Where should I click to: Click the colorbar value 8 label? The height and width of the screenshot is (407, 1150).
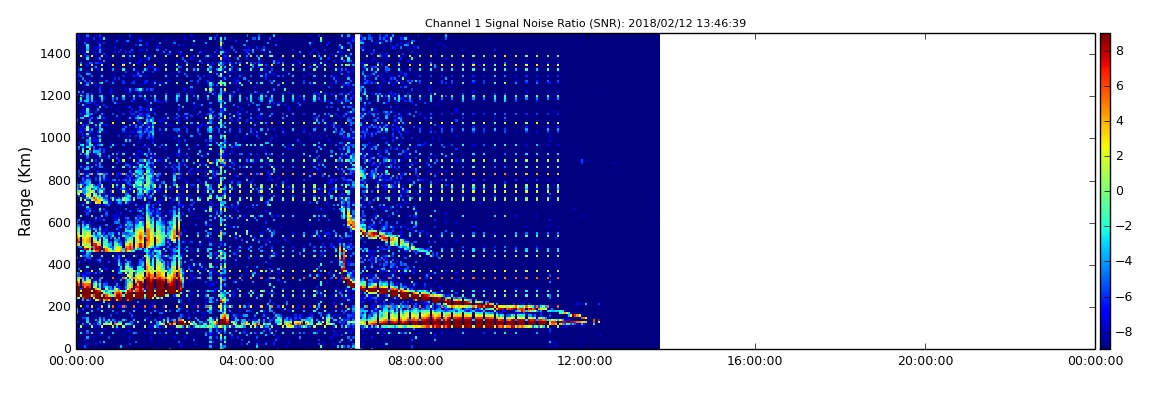coord(1120,51)
